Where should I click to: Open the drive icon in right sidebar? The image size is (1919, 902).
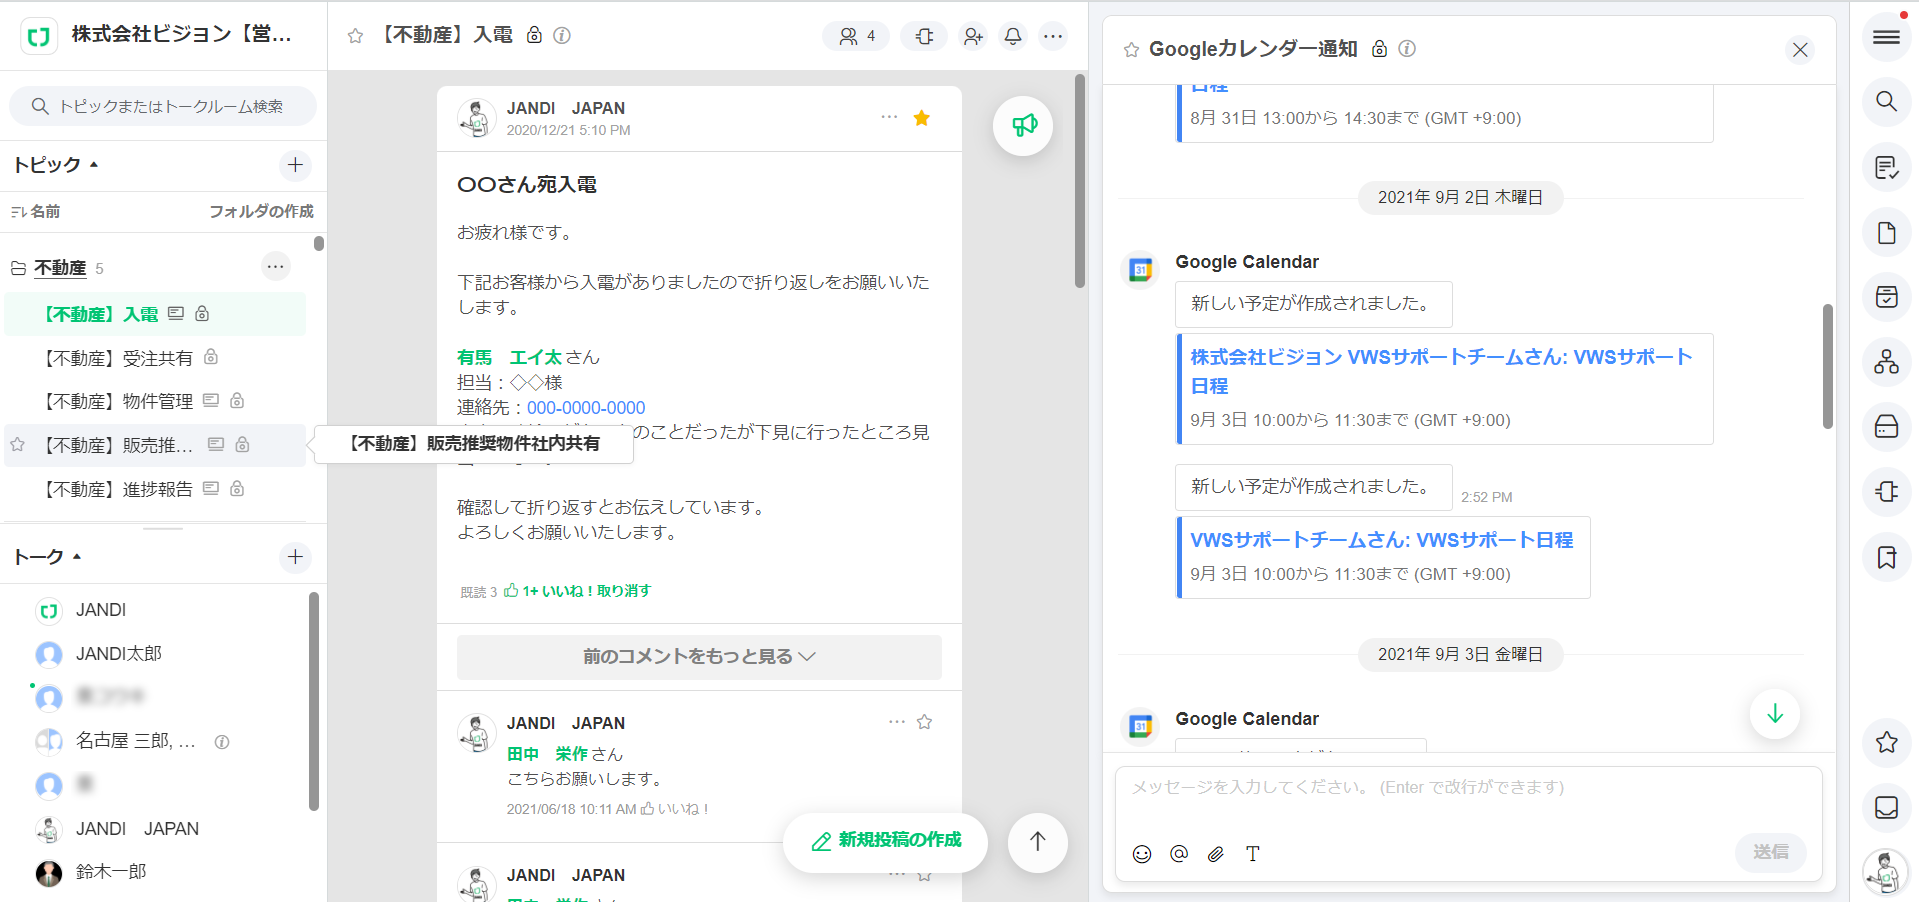click(x=1887, y=427)
